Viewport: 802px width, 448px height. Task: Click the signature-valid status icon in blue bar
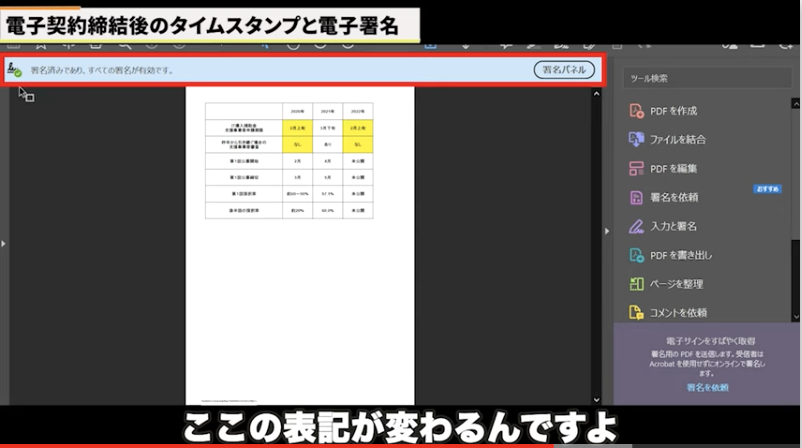coord(15,70)
